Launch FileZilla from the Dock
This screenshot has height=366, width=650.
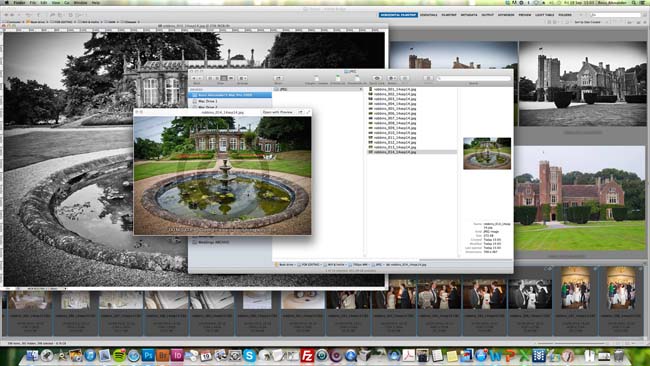pos(307,355)
